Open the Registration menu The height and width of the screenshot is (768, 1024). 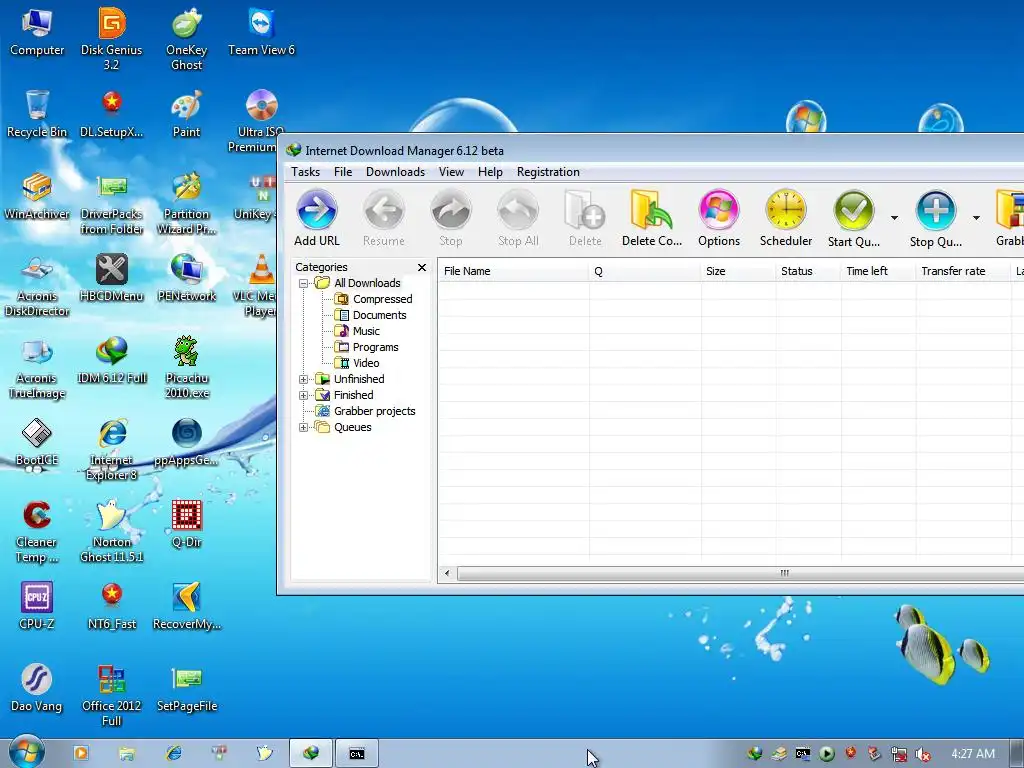click(548, 172)
